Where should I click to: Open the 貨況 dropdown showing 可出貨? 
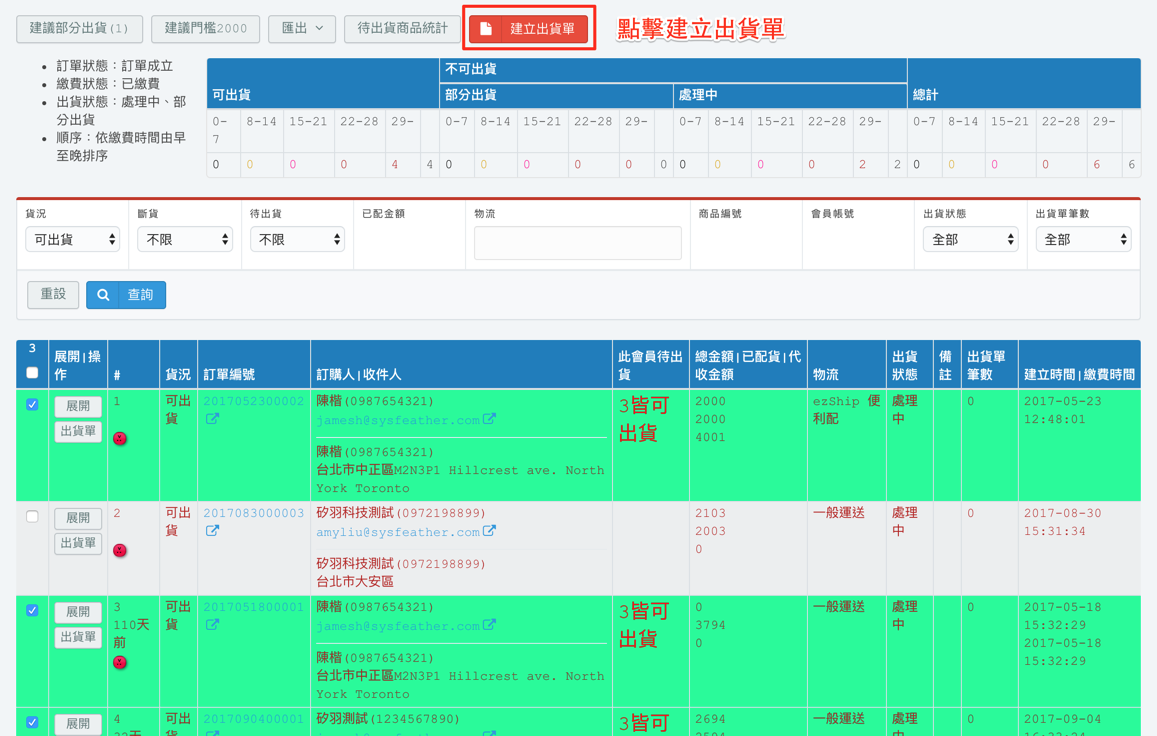click(72, 240)
